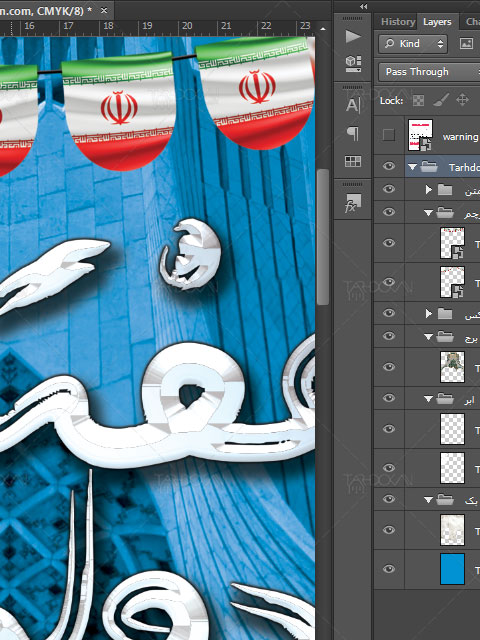
Task: Hide the برج tower group
Action: pos(389,336)
